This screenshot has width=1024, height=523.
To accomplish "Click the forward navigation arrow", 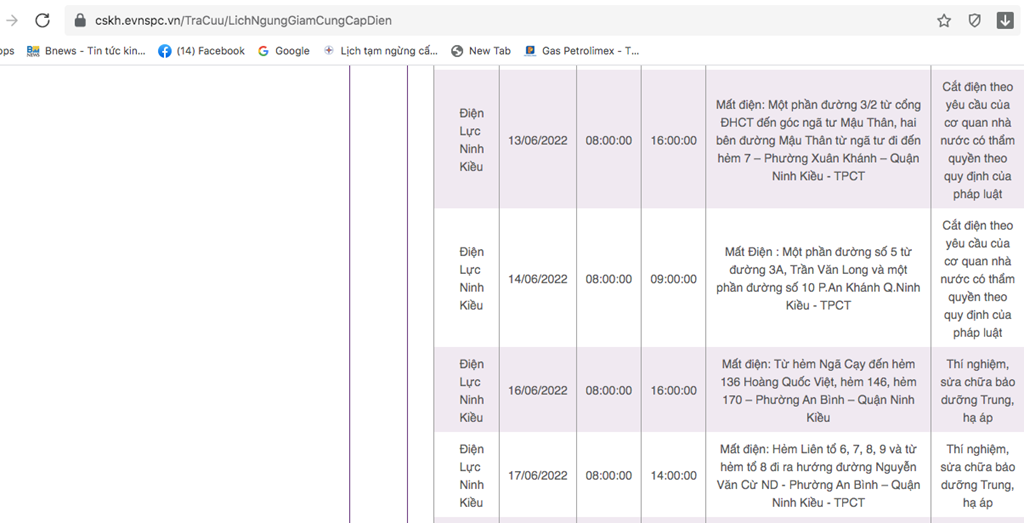I will coord(12,20).
